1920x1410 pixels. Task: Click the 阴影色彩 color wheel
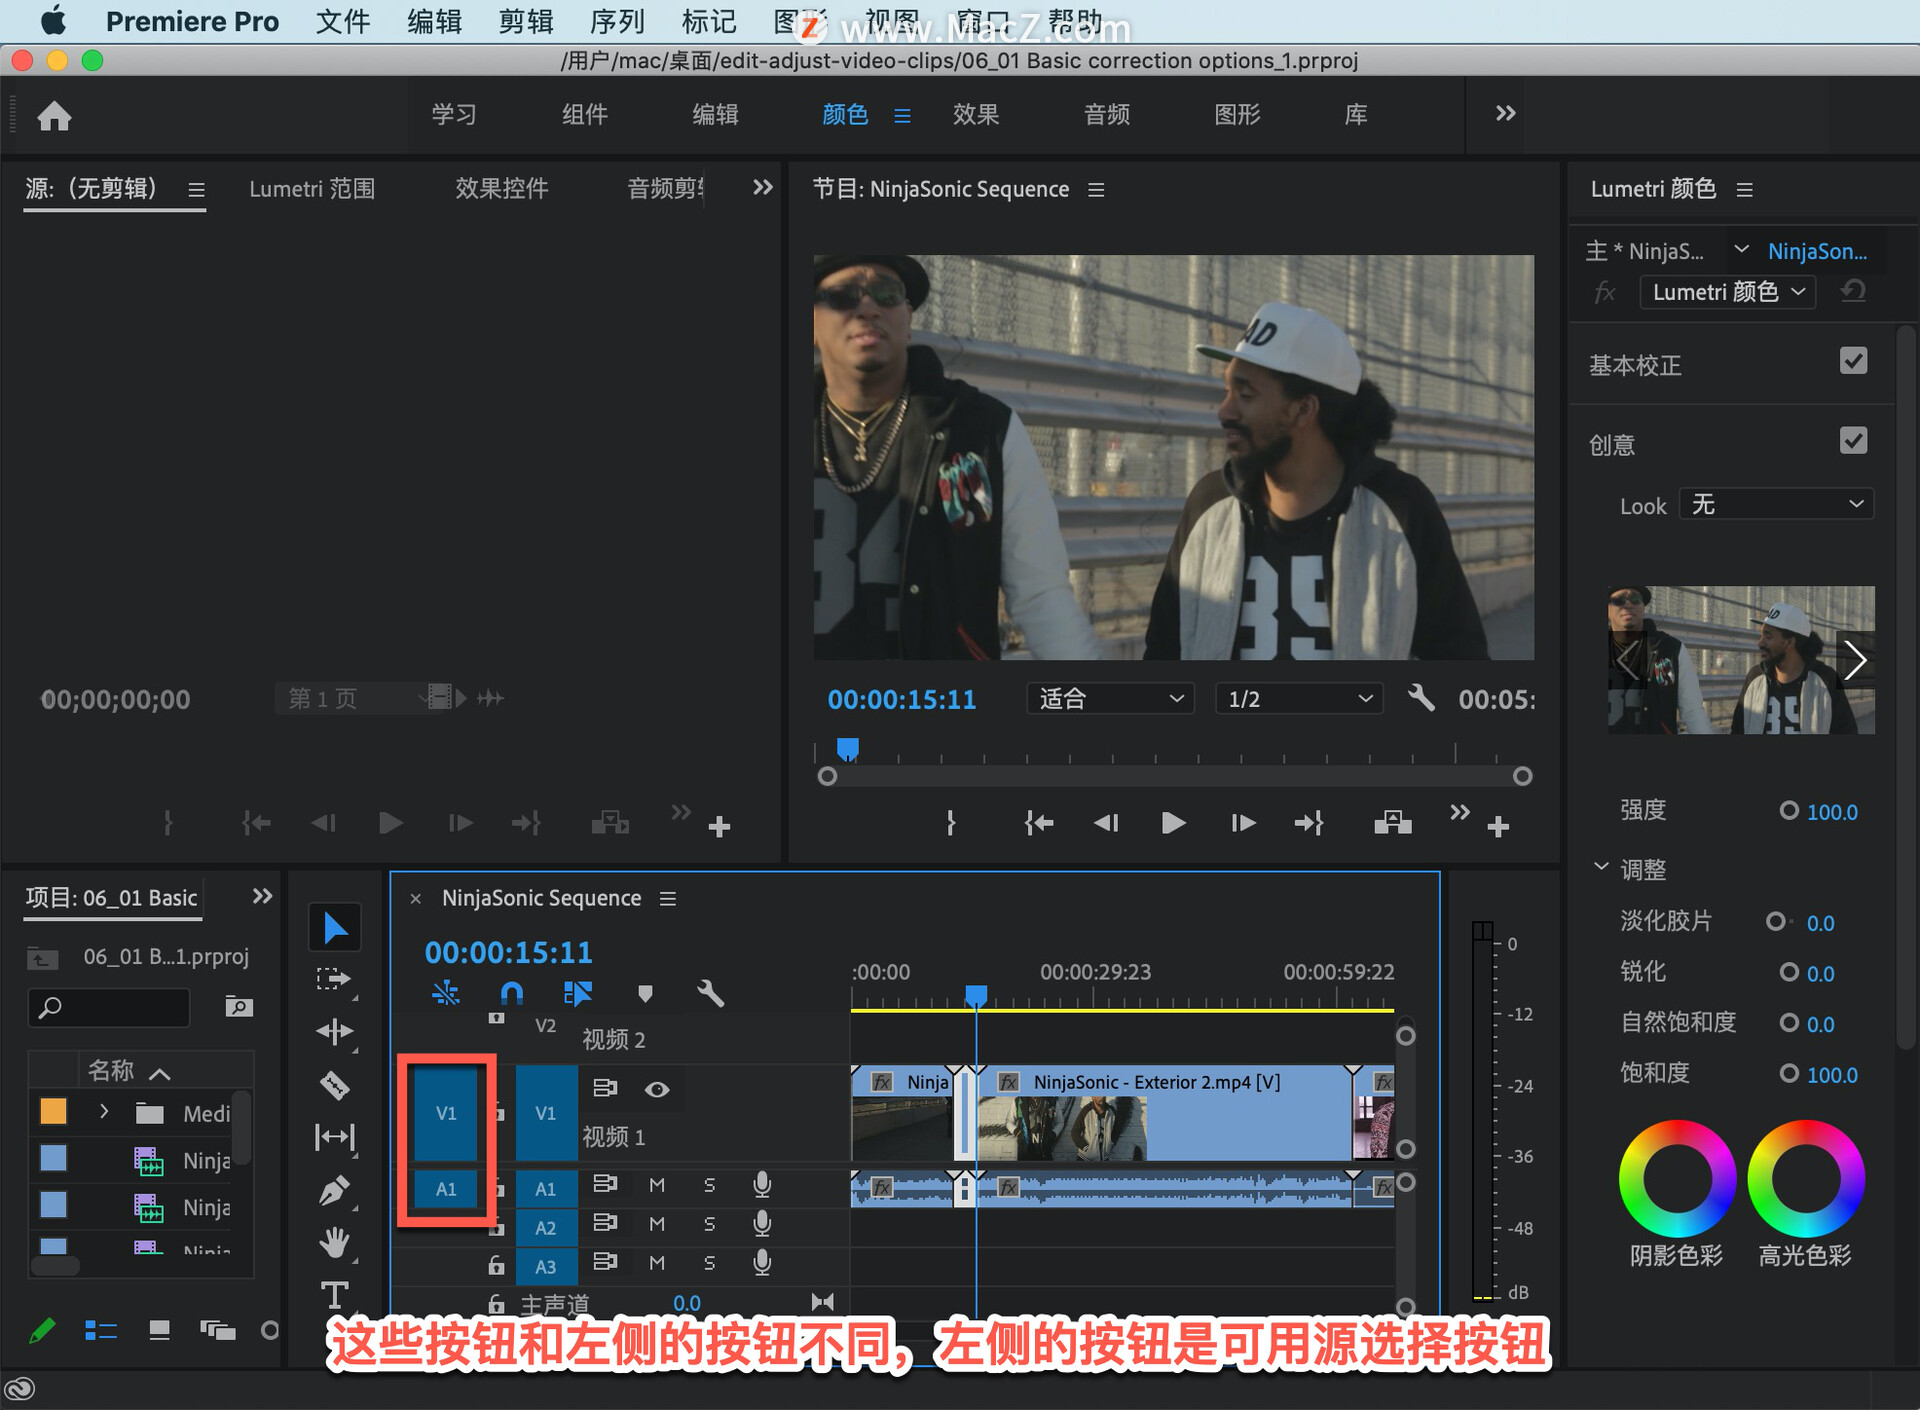point(1677,1179)
